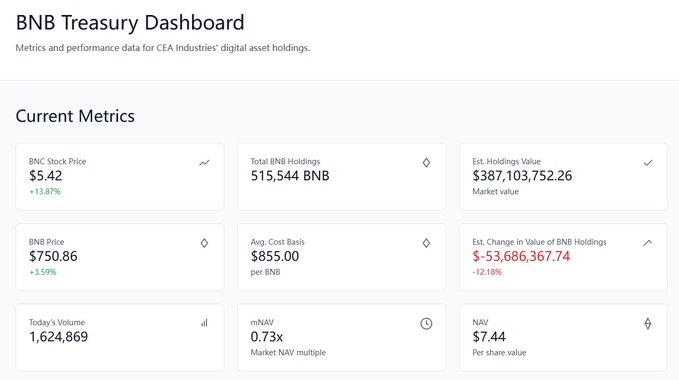The width and height of the screenshot is (679, 380).
Task: Click the Avg. Cost Basis label
Action: (278, 242)
